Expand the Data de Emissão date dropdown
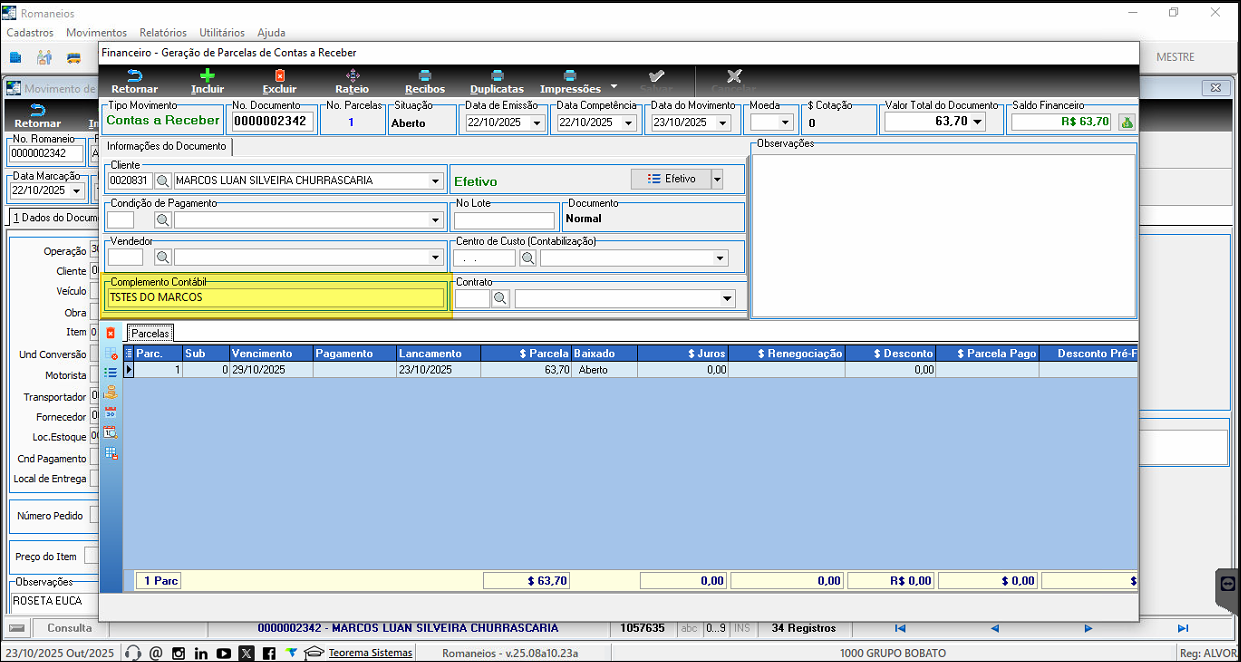1241x662 pixels. click(x=536, y=123)
